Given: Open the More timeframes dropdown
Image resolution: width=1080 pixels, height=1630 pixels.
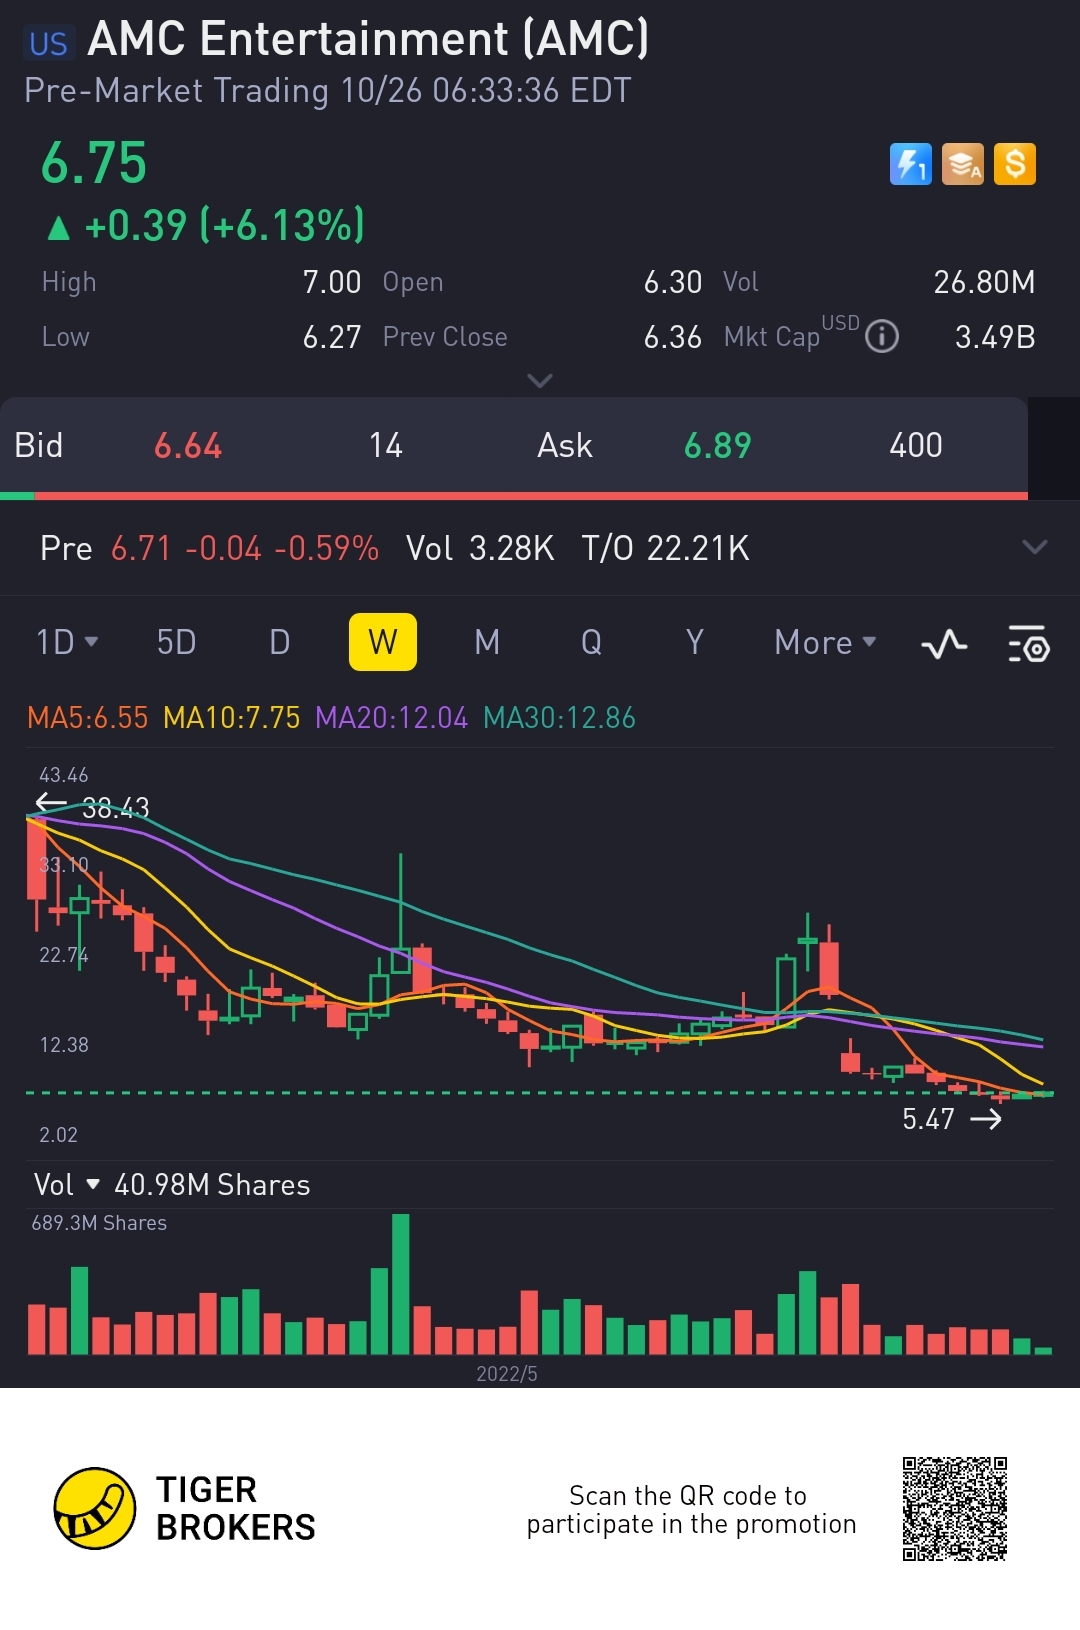Looking at the screenshot, I should 825,642.
